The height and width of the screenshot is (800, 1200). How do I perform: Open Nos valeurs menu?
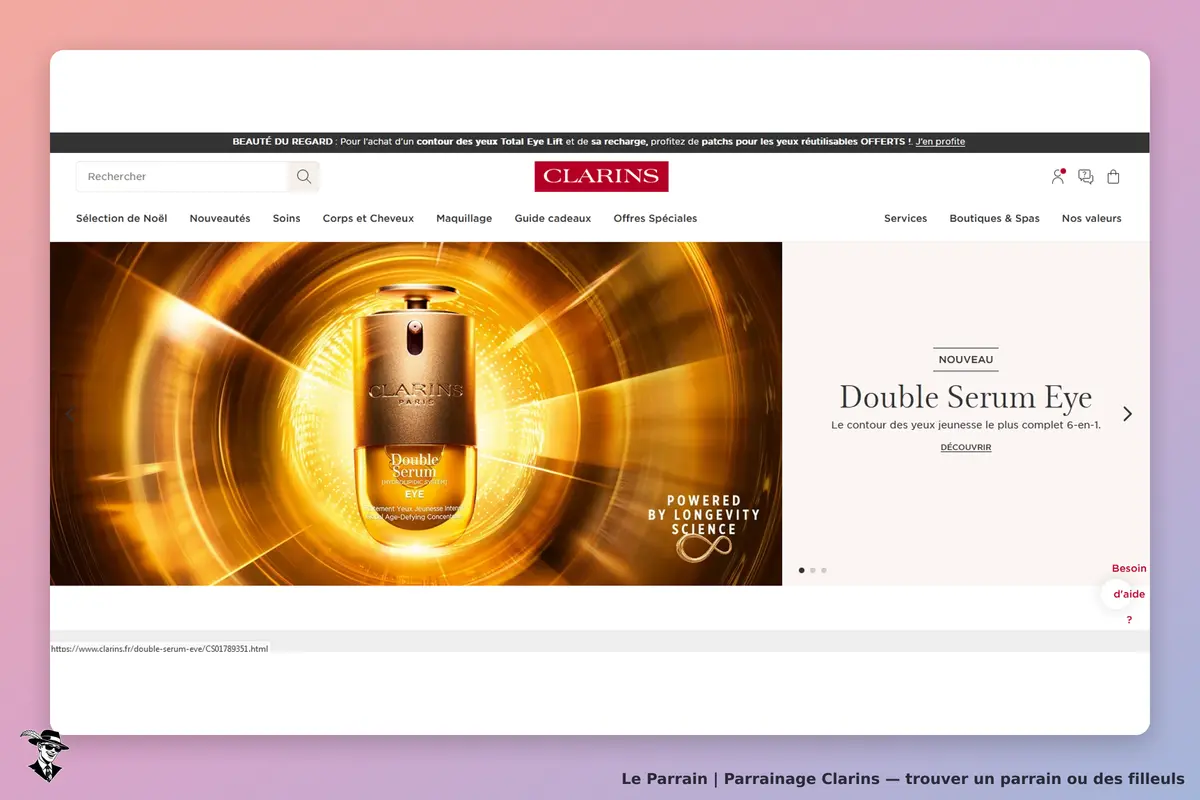click(1091, 218)
